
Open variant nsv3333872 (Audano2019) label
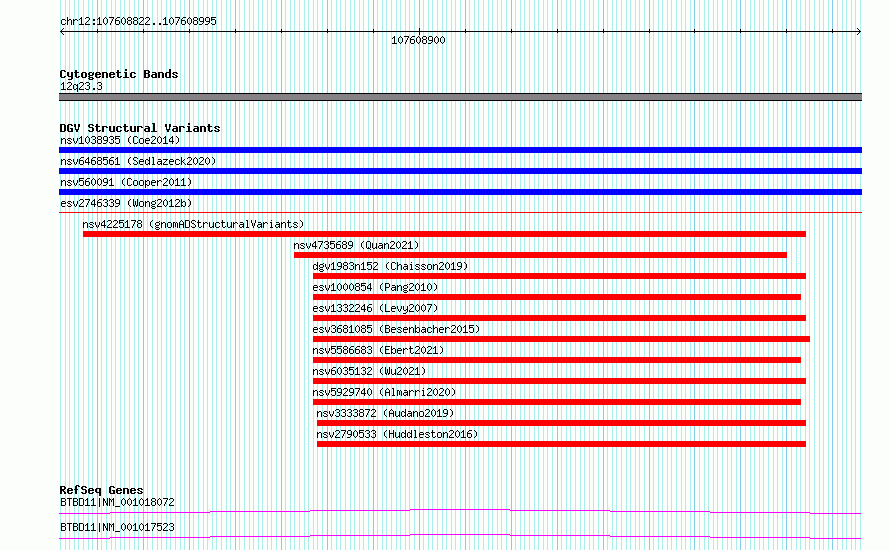point(385,413)
